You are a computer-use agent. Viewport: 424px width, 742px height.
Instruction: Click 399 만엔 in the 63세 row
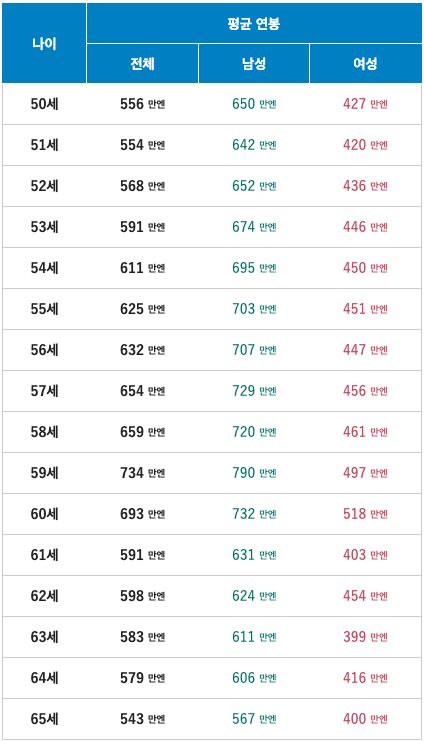pos(365,637)
